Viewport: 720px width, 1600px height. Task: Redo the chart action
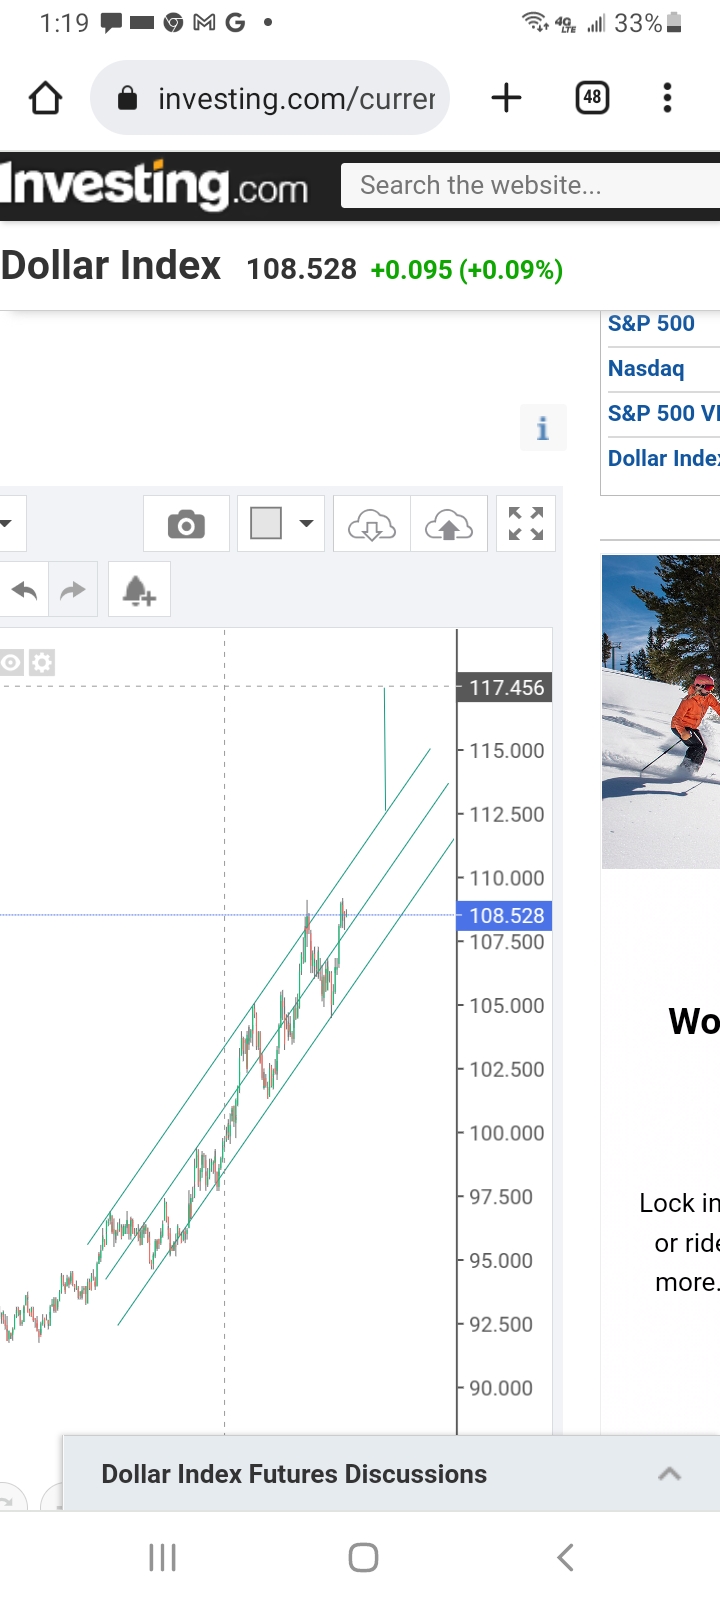tap(73, 590)
